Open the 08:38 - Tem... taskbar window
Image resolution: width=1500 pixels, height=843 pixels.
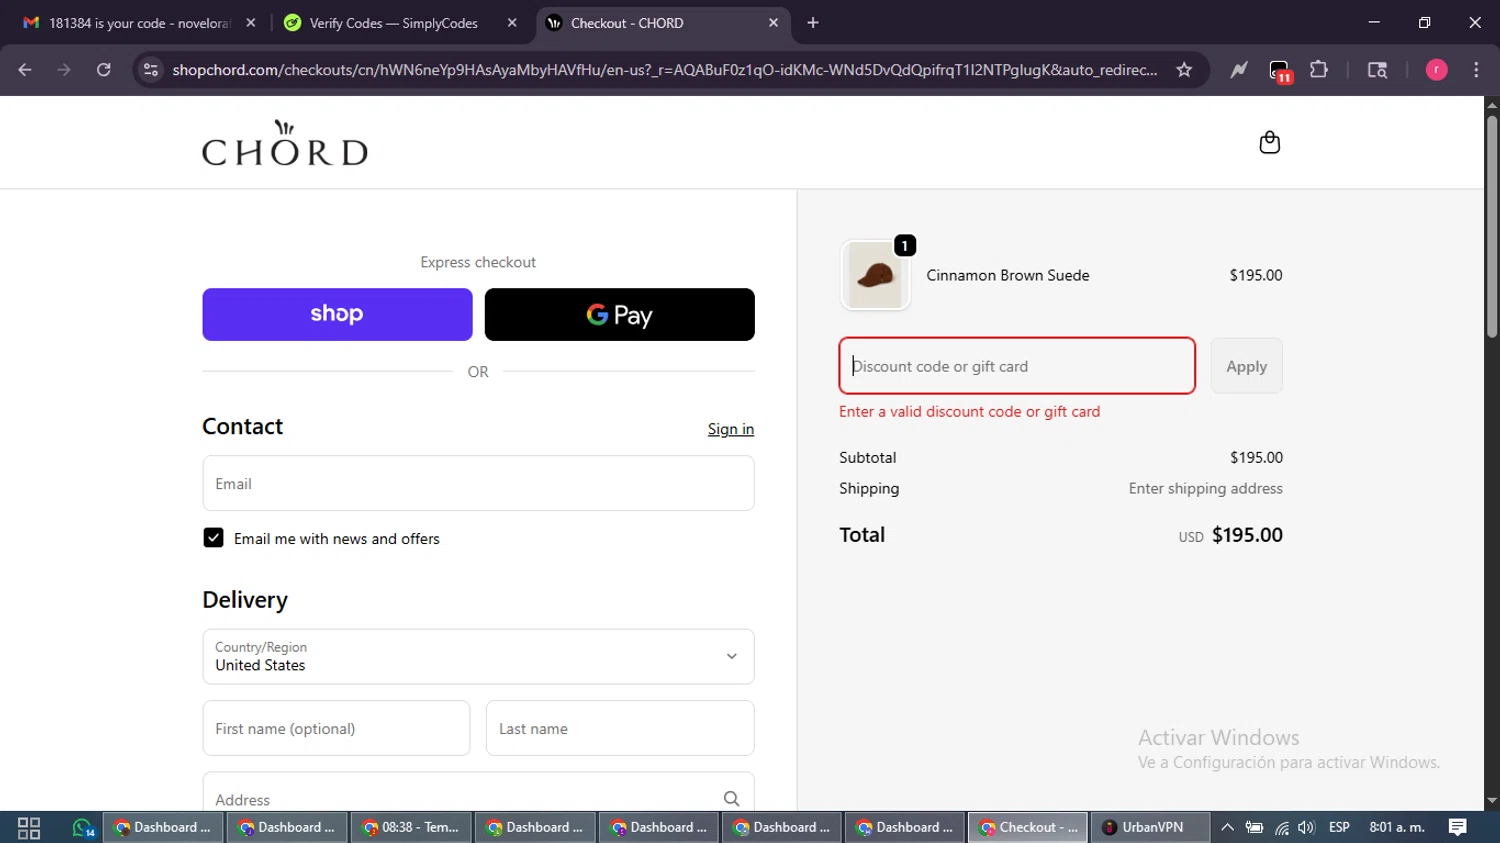[x=412, y=828]
